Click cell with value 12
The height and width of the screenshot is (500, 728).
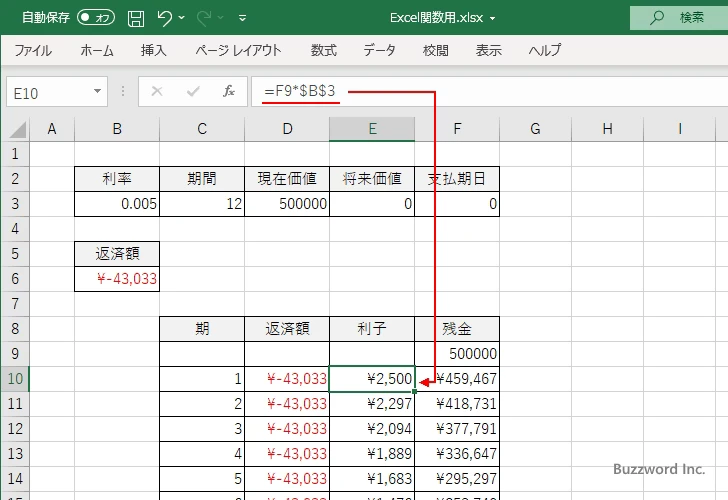pyautogui.click(x=202, y=204)
